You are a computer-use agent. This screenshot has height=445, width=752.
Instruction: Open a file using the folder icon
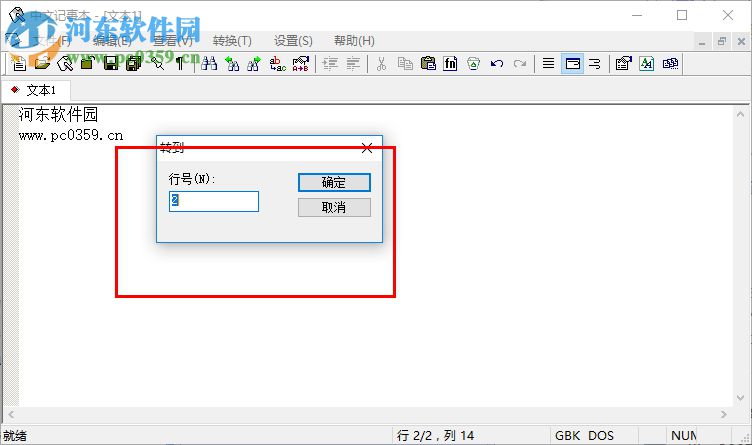43,63
